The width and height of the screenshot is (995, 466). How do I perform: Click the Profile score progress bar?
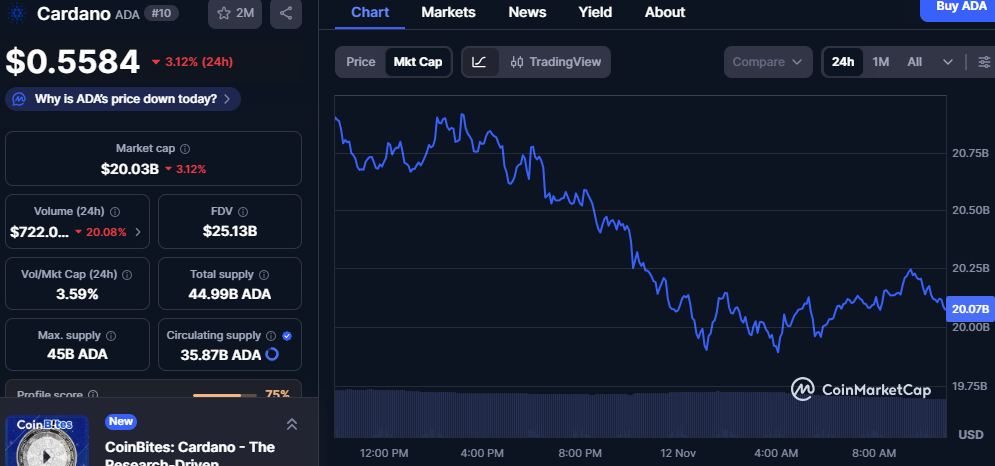[x=224, y=396]
